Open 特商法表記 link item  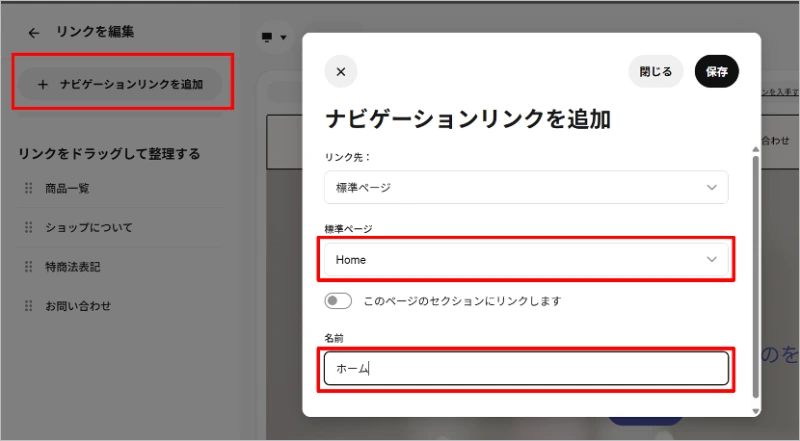click(x=72, y=267)
